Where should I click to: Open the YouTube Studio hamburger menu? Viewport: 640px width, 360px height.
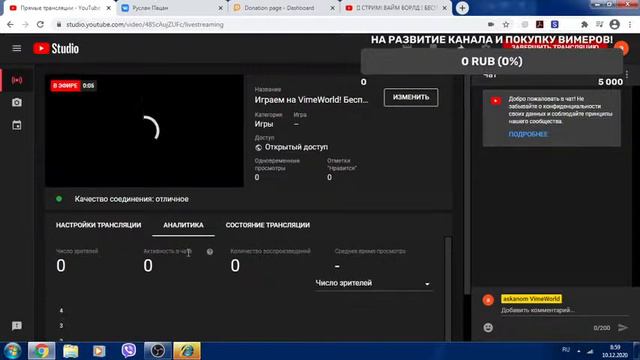click(x=17, y=49)
